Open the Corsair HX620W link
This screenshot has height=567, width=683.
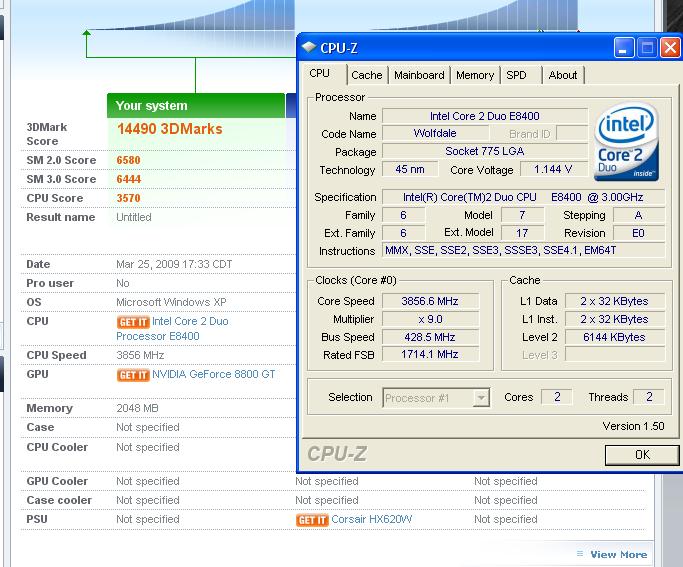[x=372, y=520]
